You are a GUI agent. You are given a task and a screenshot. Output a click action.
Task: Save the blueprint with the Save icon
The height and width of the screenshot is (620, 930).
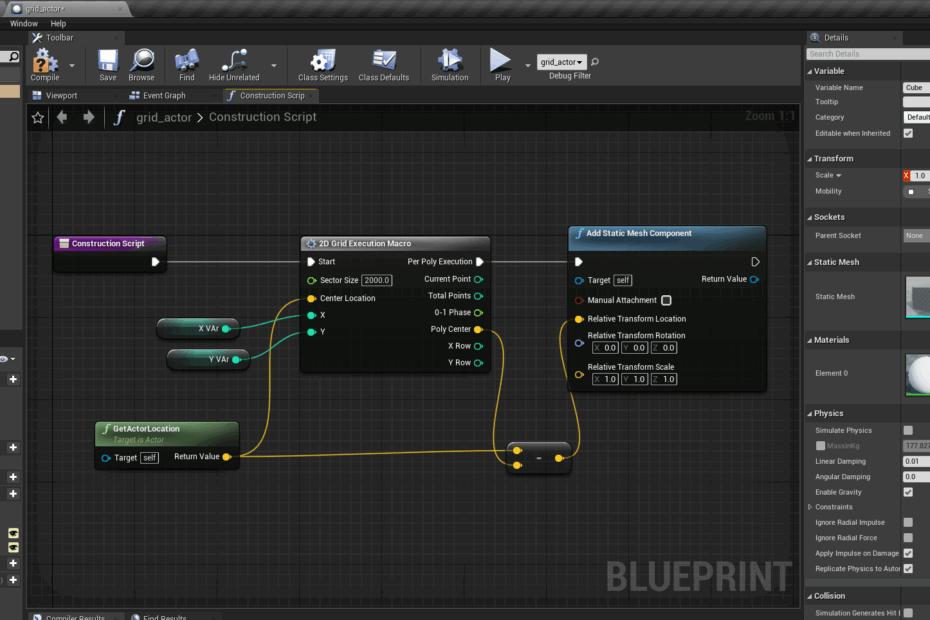pyautogui.click(x=107, y=65)
